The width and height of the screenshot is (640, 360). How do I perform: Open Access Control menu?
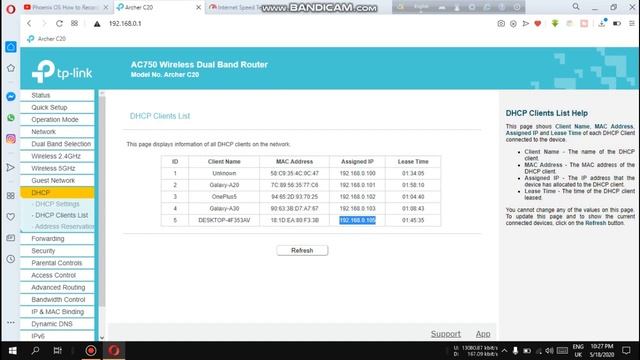coord(57,276)
